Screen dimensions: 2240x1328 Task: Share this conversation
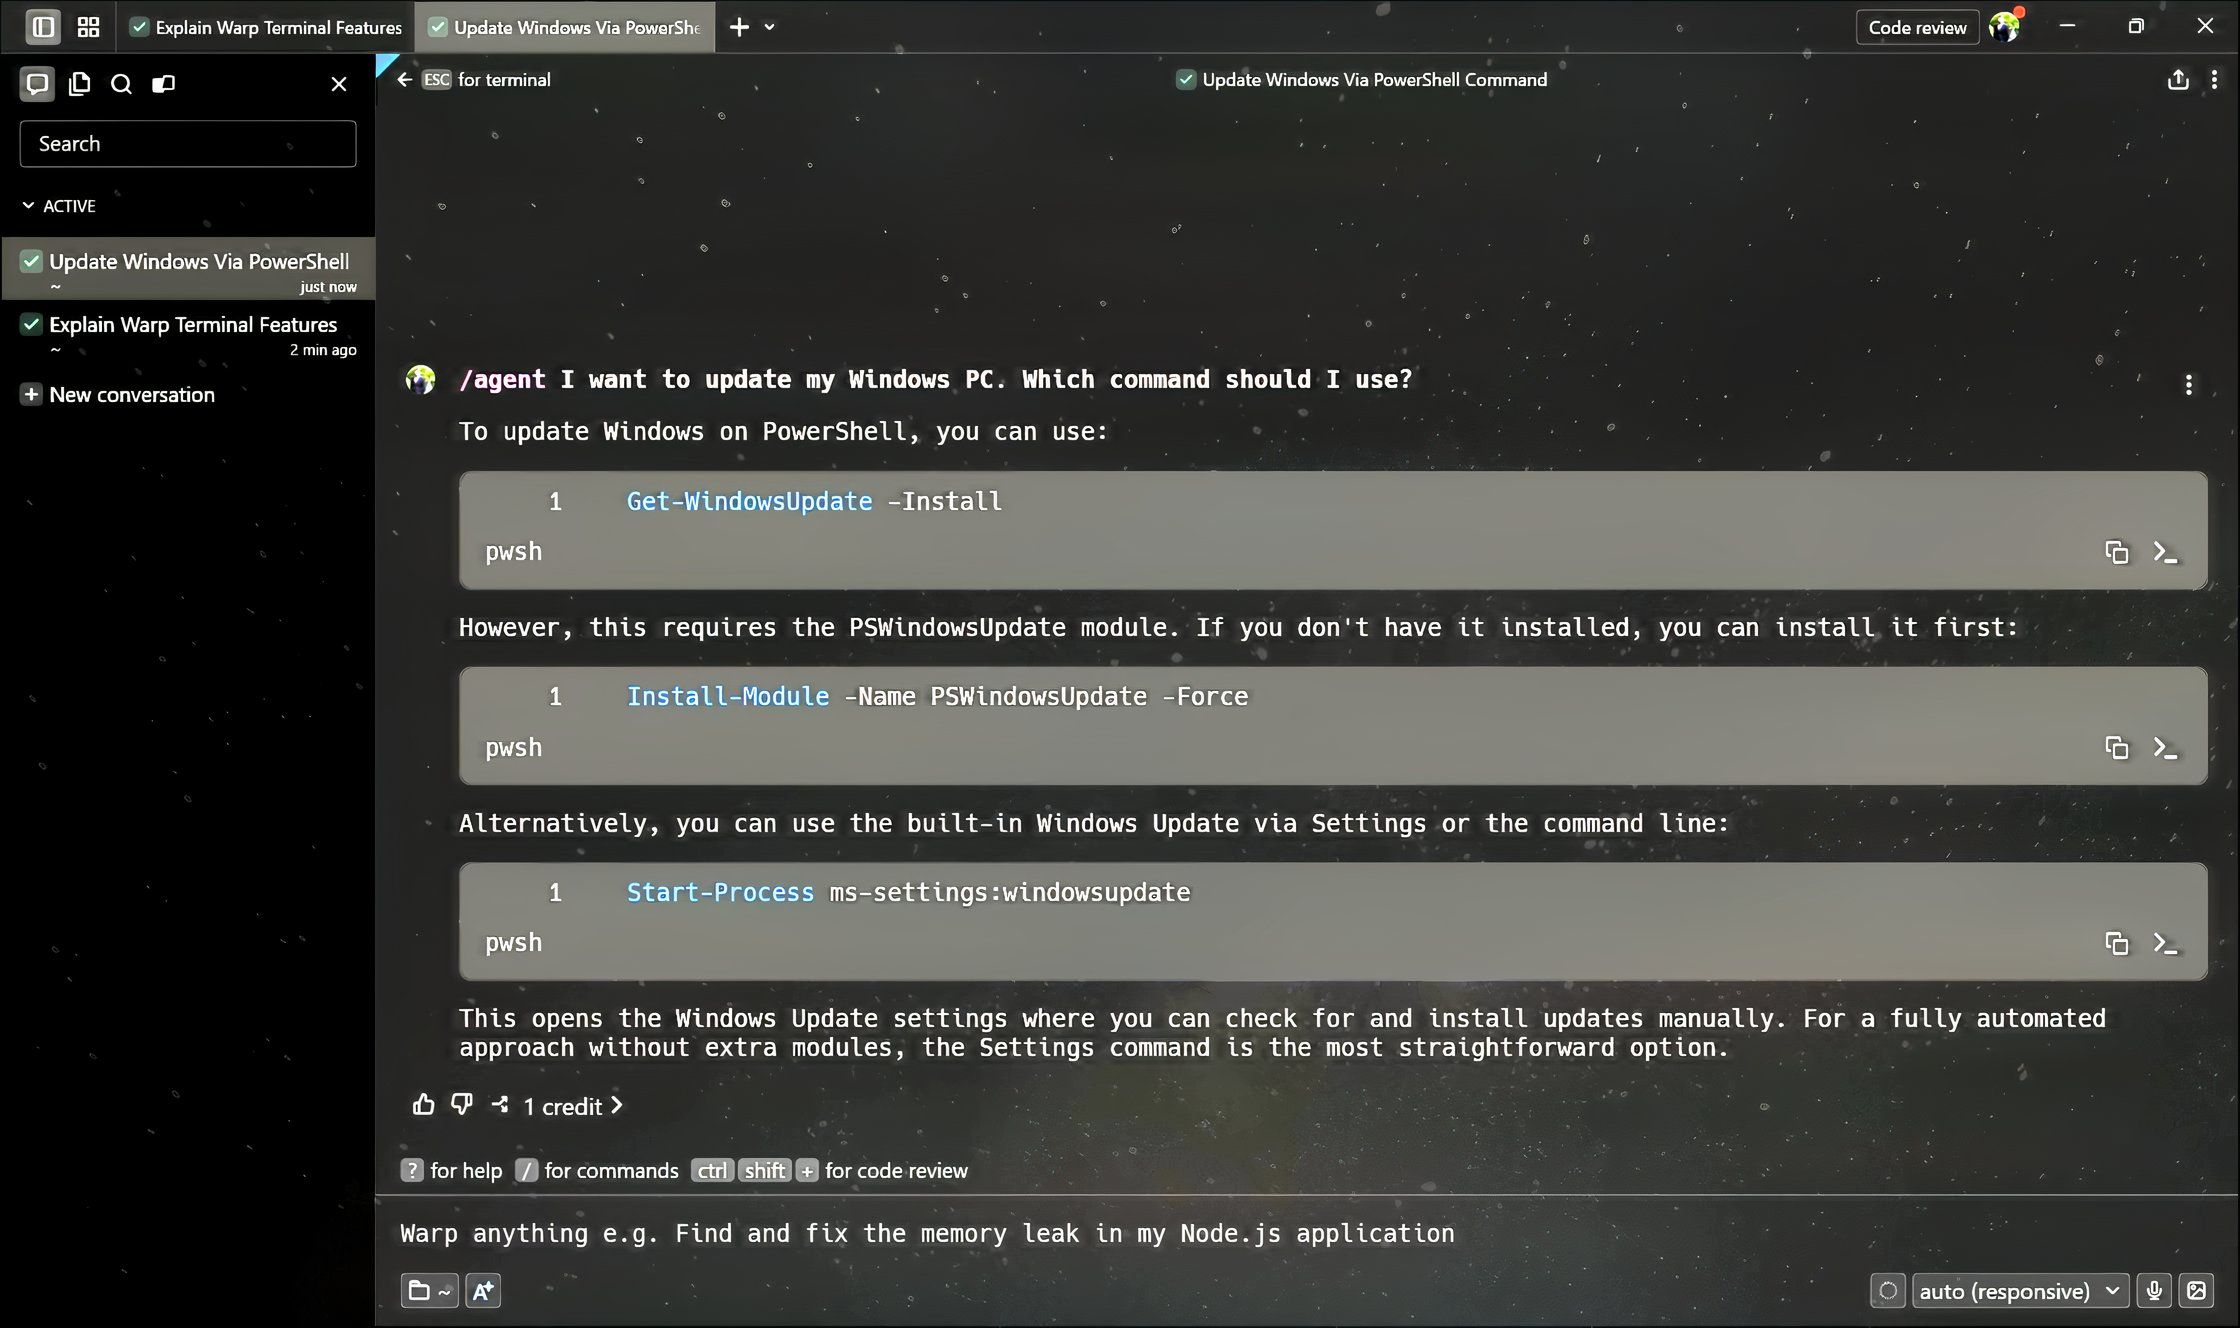pos(2178,80)
